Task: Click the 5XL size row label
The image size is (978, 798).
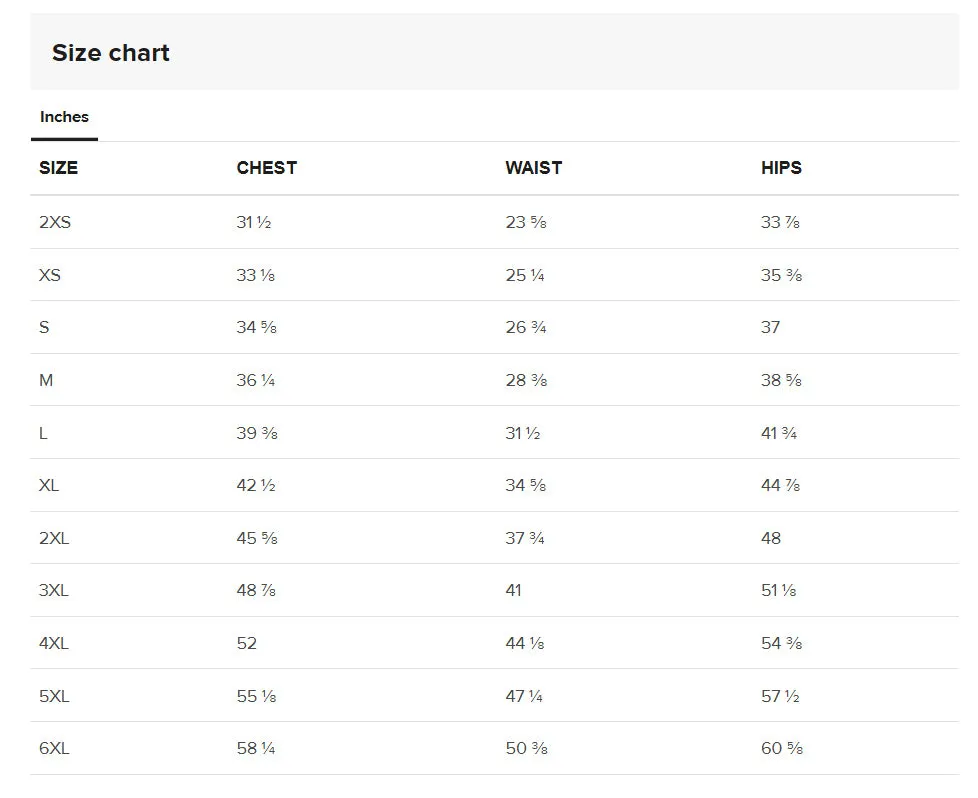Action: (x=54, y=696)
